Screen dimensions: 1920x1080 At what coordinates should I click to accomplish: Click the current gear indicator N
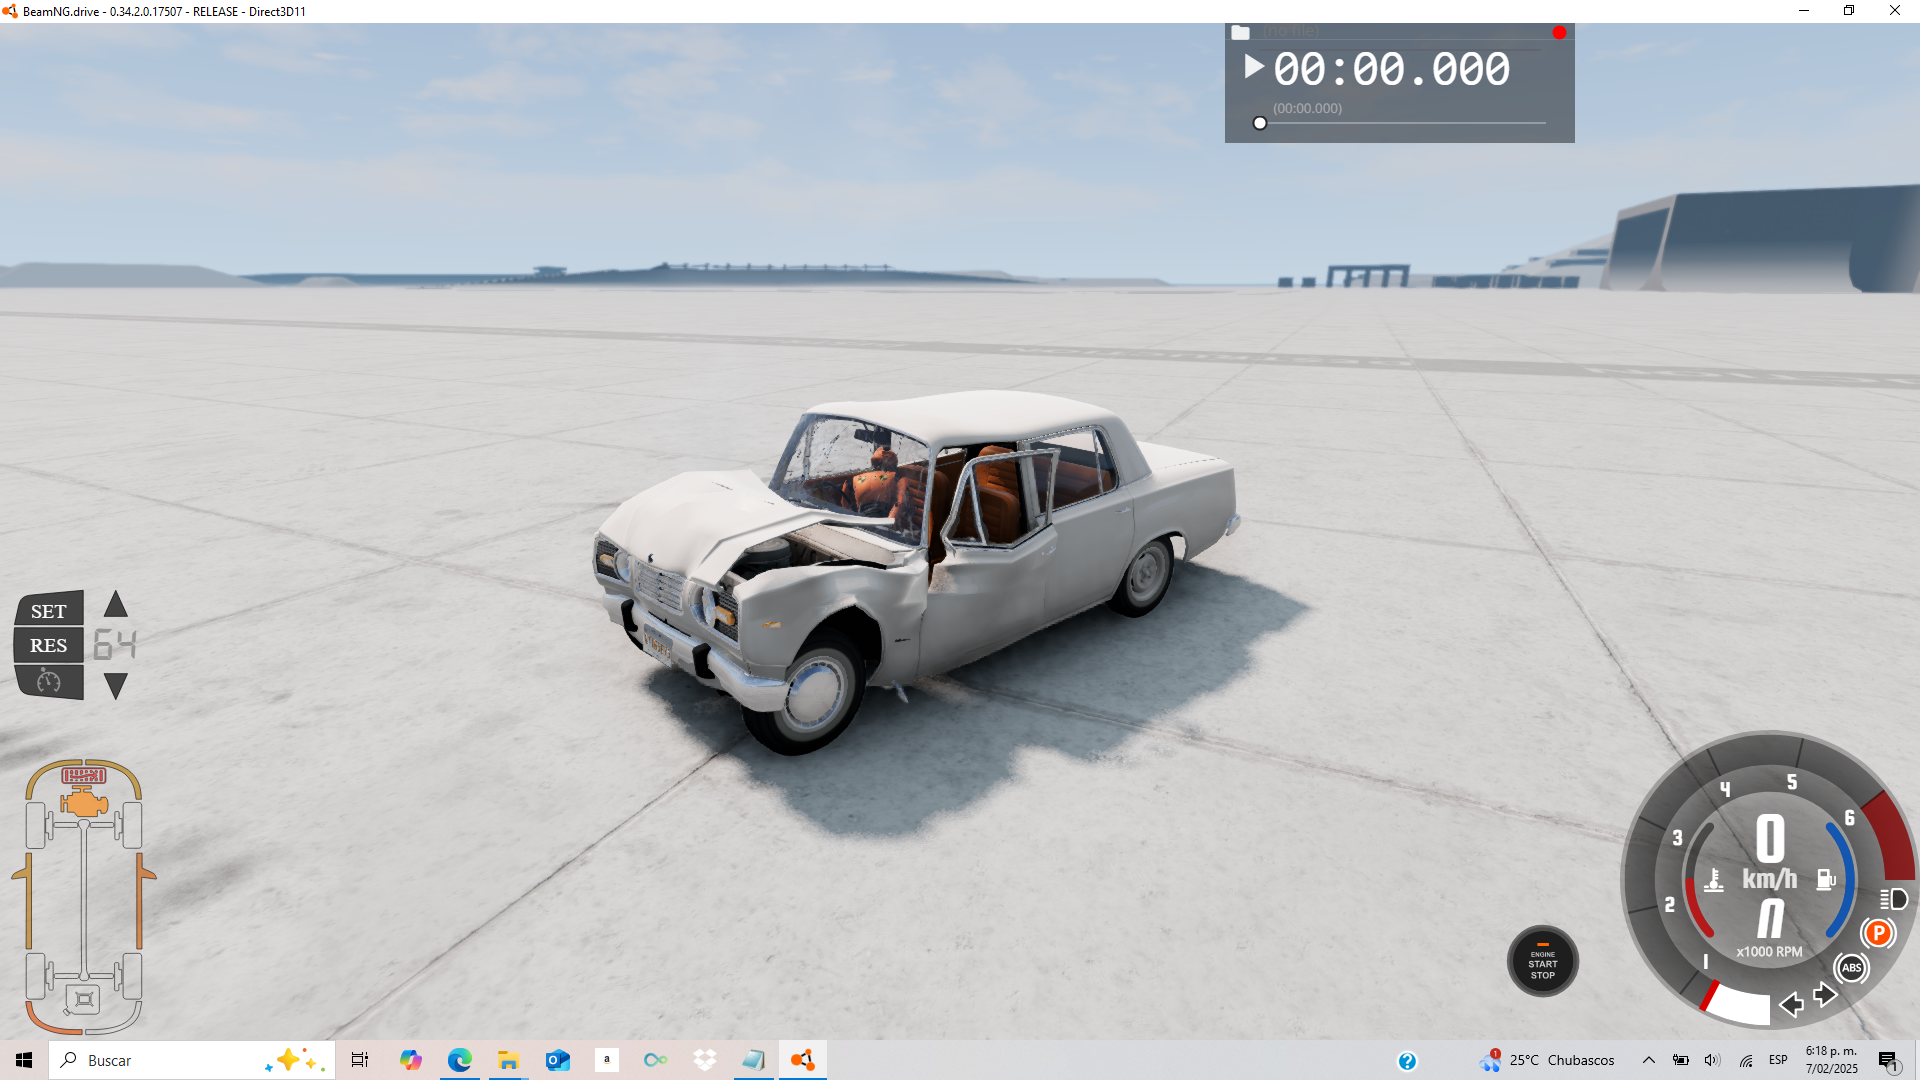tap(1770, 917)
